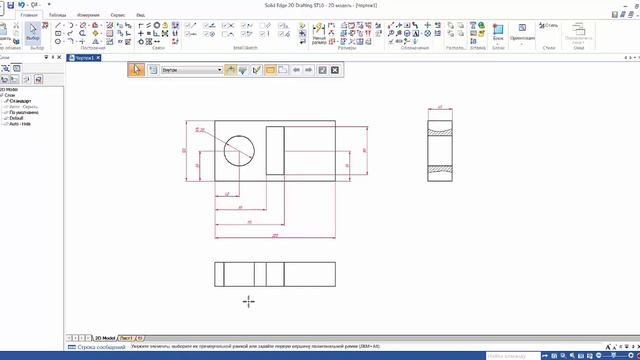Click the Undo arrow icon
640x360 pixels.
(21, 5)
